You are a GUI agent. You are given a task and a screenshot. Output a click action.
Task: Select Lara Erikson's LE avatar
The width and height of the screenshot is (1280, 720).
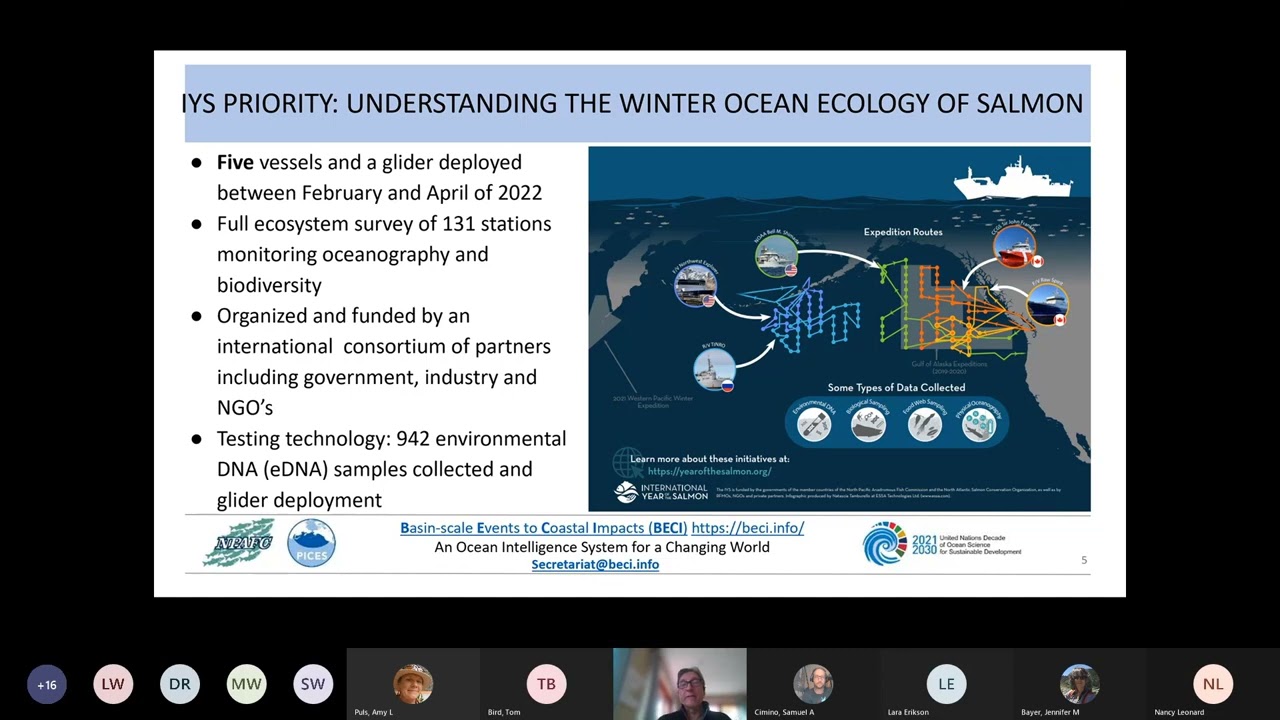(x=946, y=684)
